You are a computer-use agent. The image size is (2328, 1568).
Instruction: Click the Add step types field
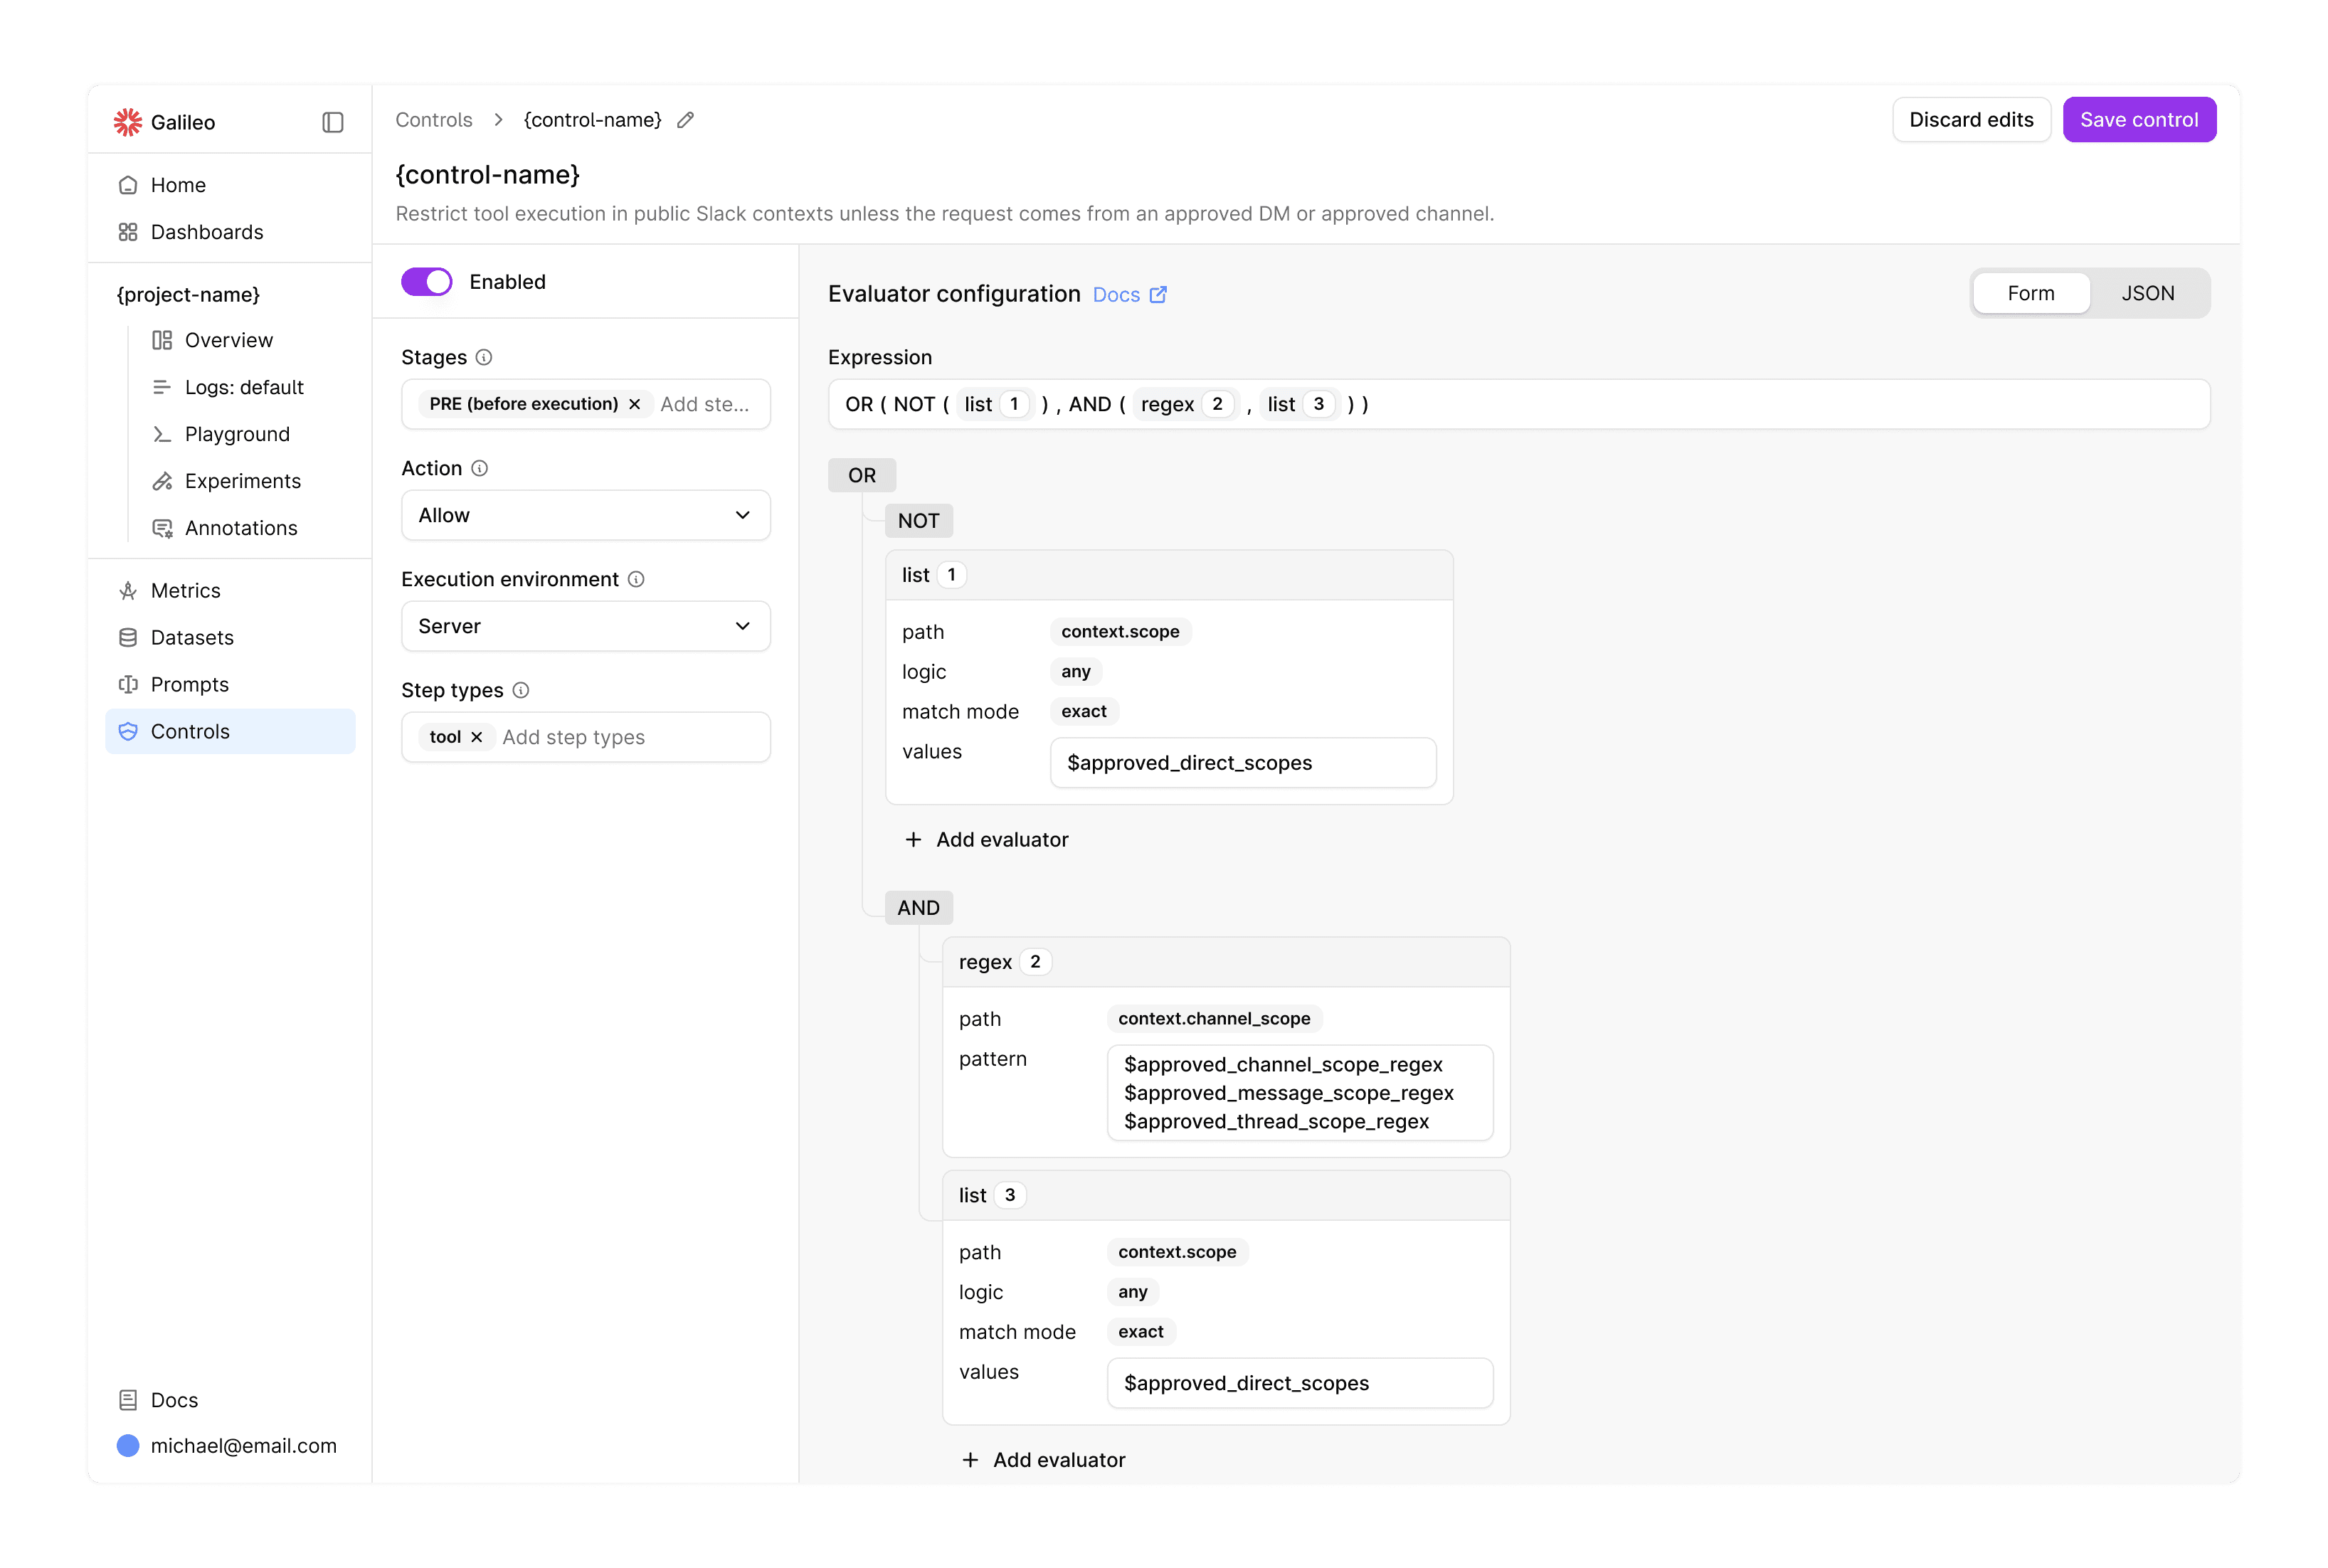(x=620, y=737)
